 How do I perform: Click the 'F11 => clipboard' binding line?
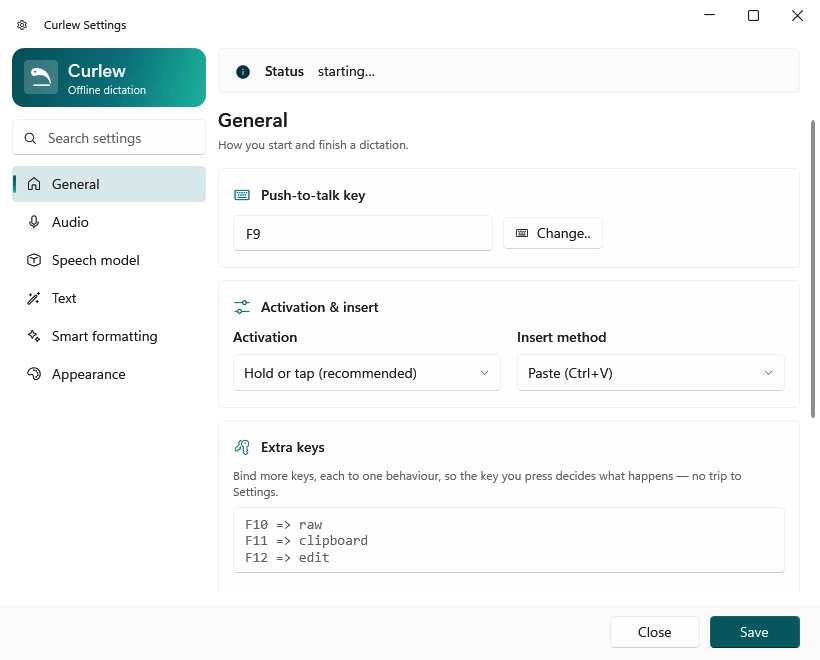coord(306,541)
